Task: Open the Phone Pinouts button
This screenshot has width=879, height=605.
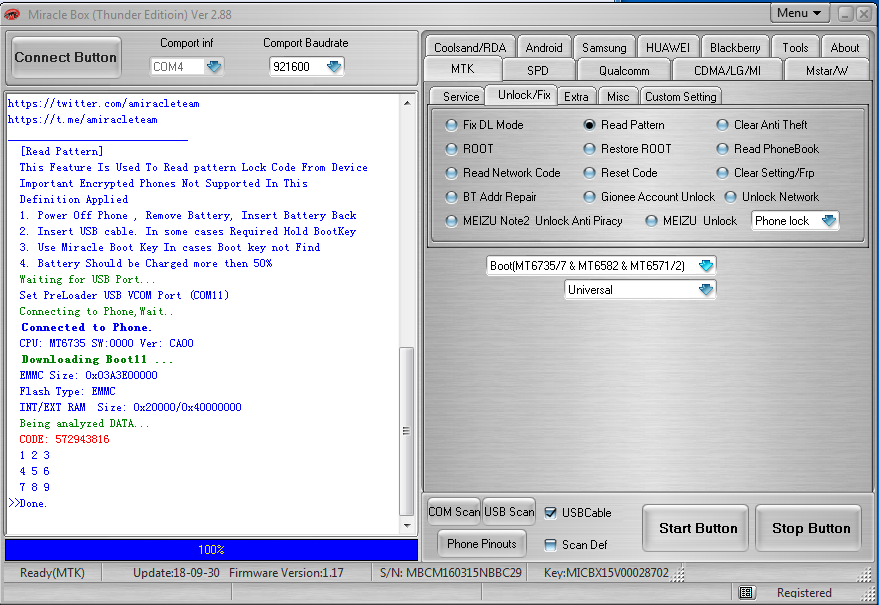Action: [482, 543]
